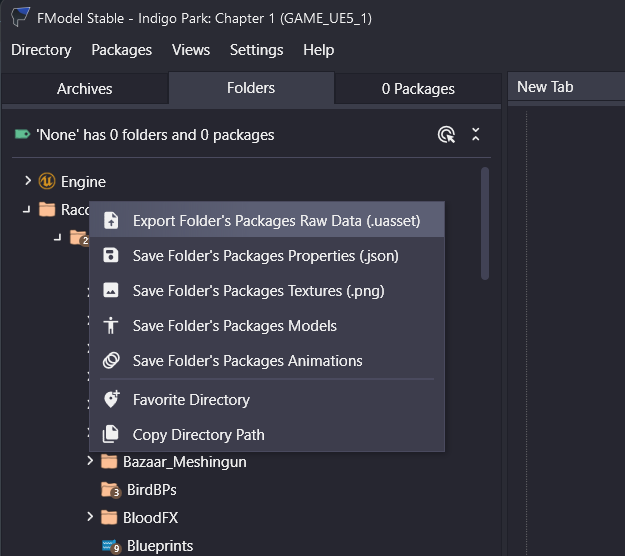Image resolution: width=625 pixels, height=556 pixels.
Task: Choose Save Folder's Packages Textures (.png)
Action: (258, 291)
